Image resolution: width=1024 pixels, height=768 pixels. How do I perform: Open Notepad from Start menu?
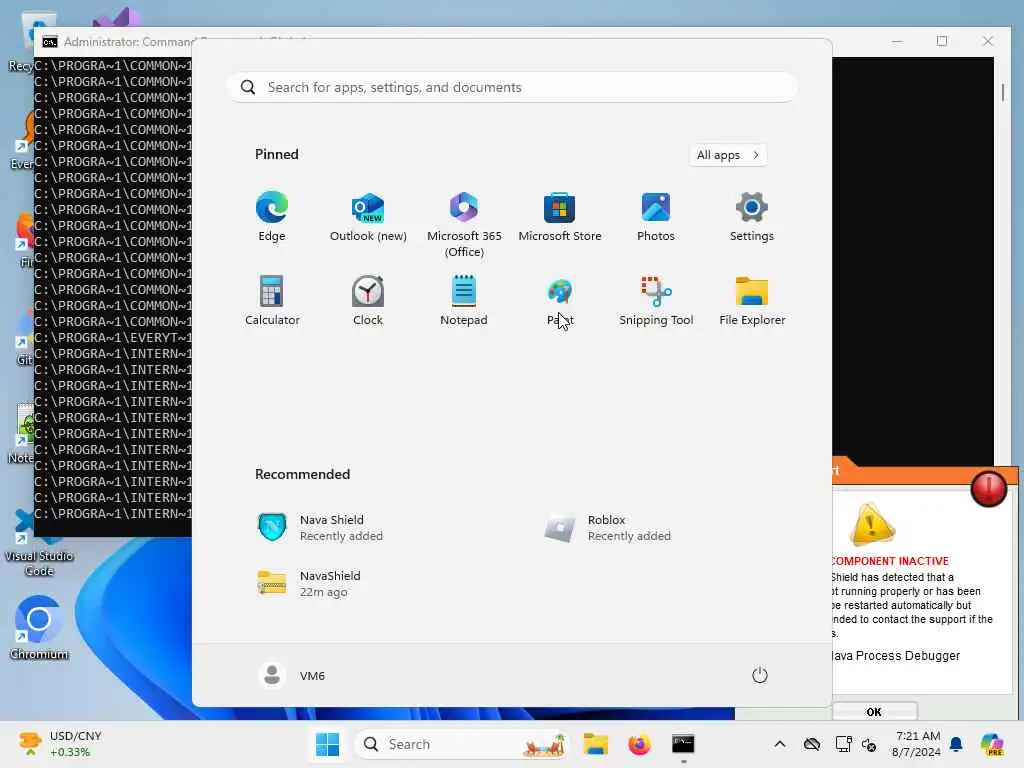pos(464,301)
